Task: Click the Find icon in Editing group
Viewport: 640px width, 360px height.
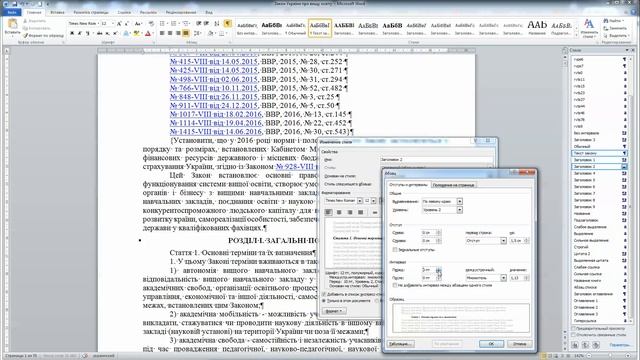Action: (607, 20)
